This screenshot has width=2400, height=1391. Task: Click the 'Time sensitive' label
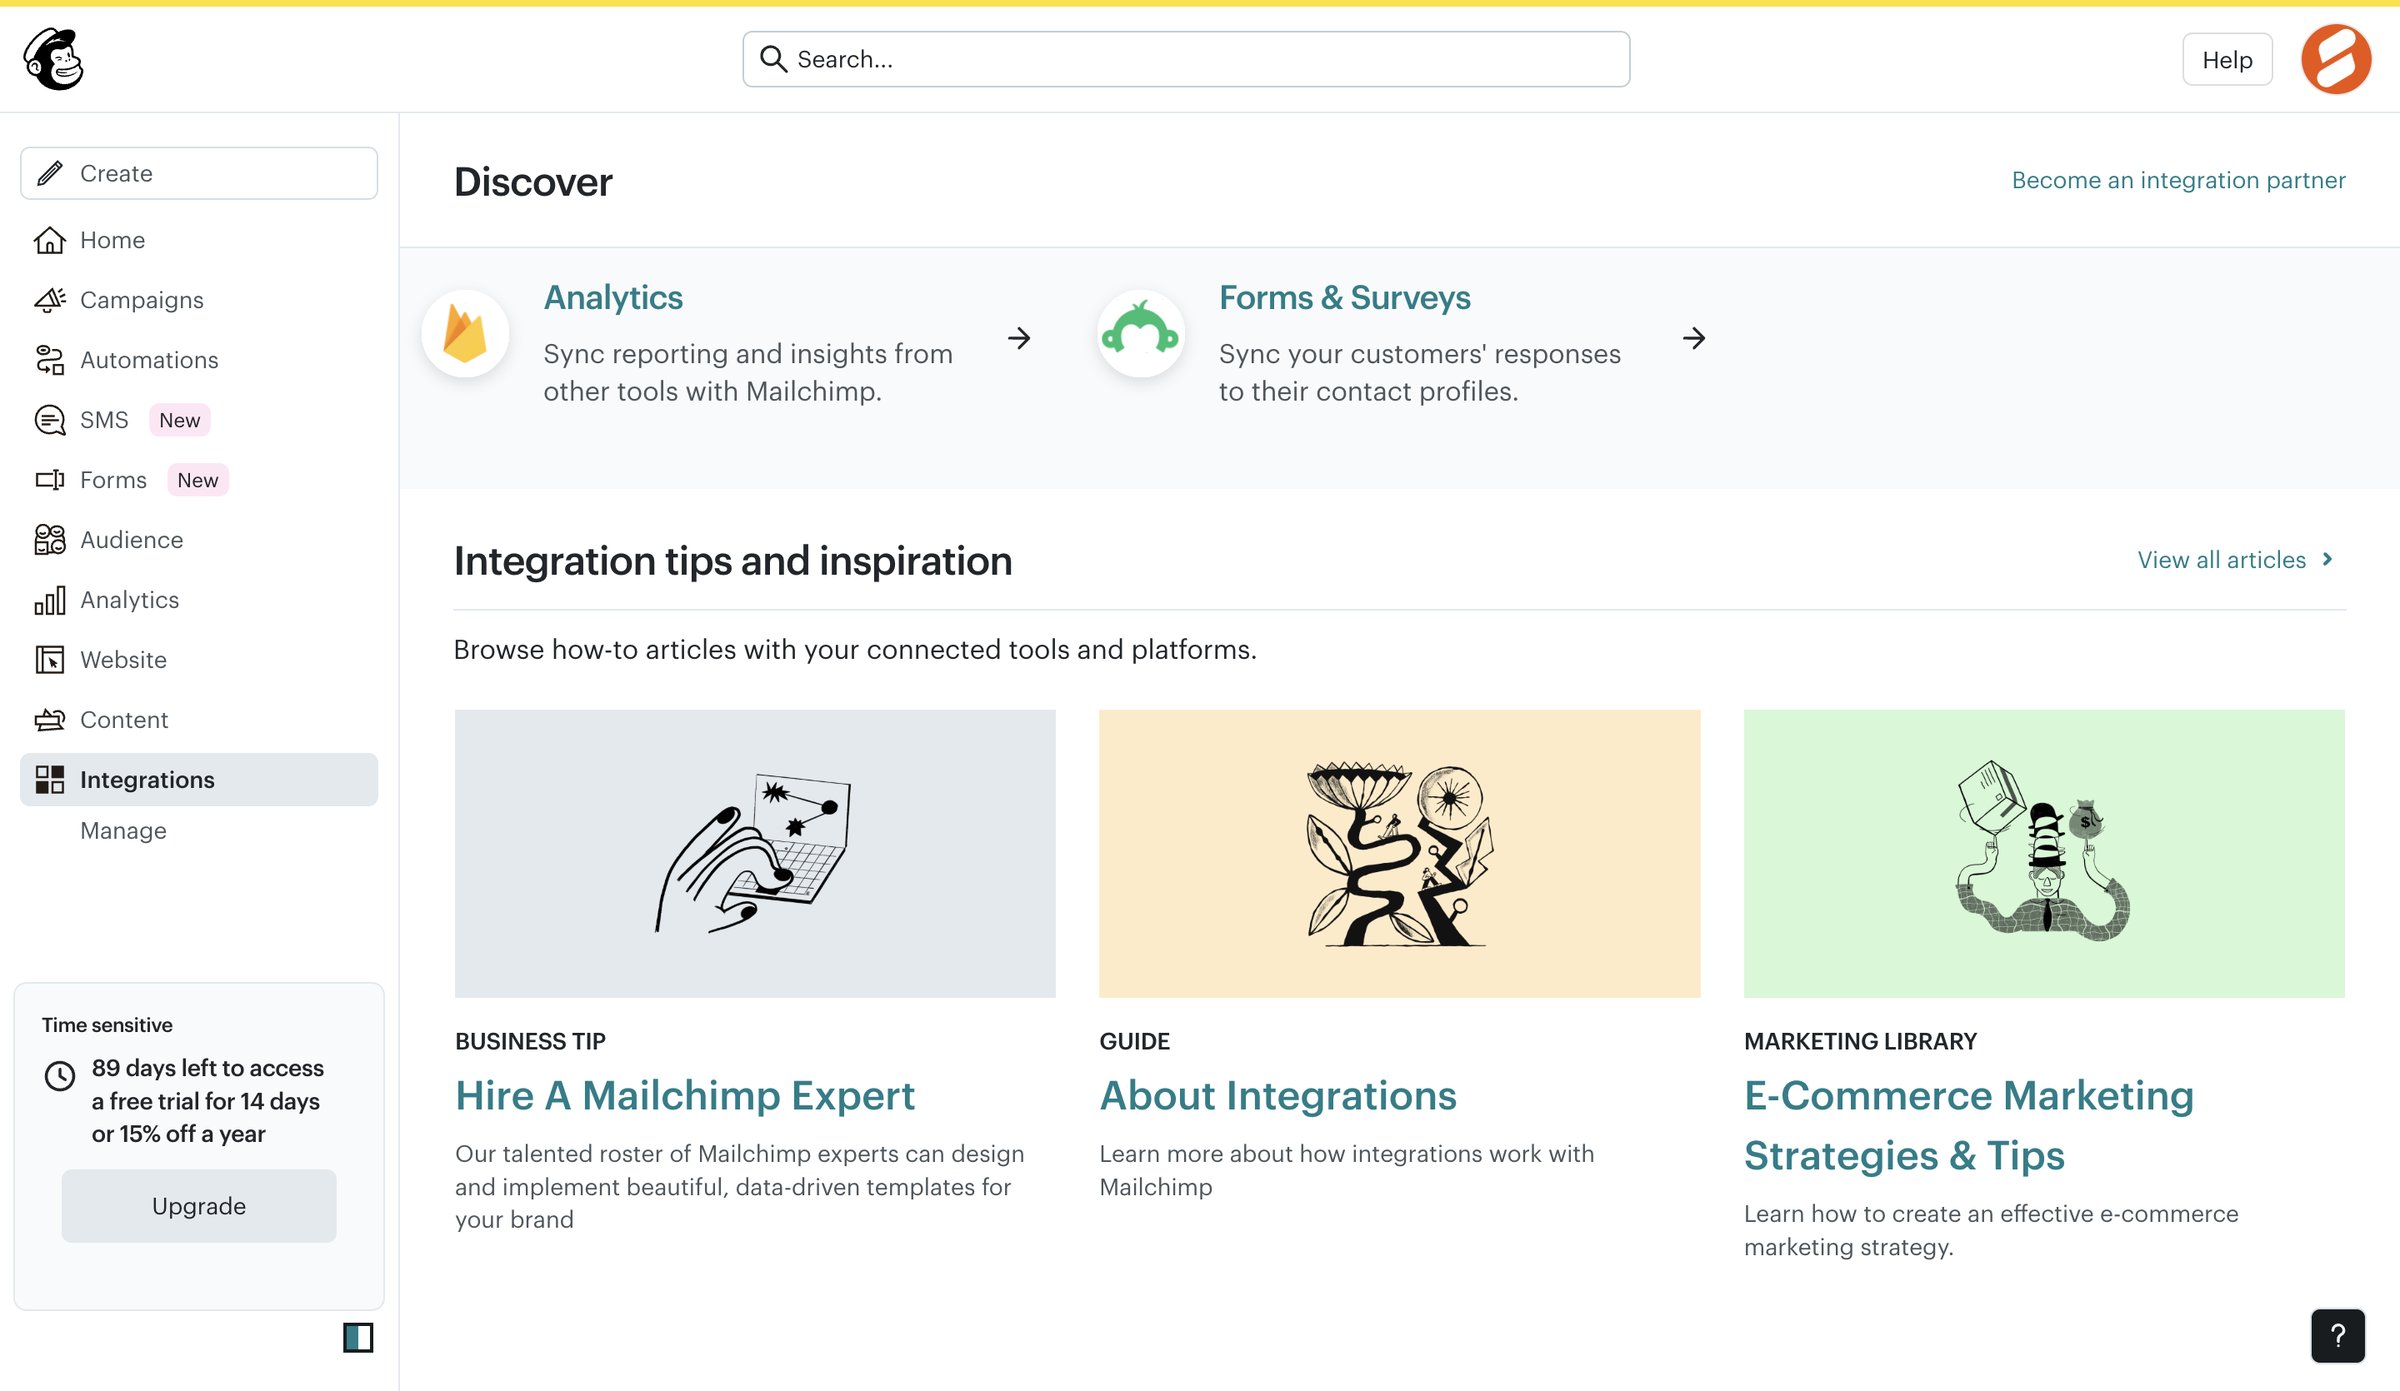pos(107,1025)
